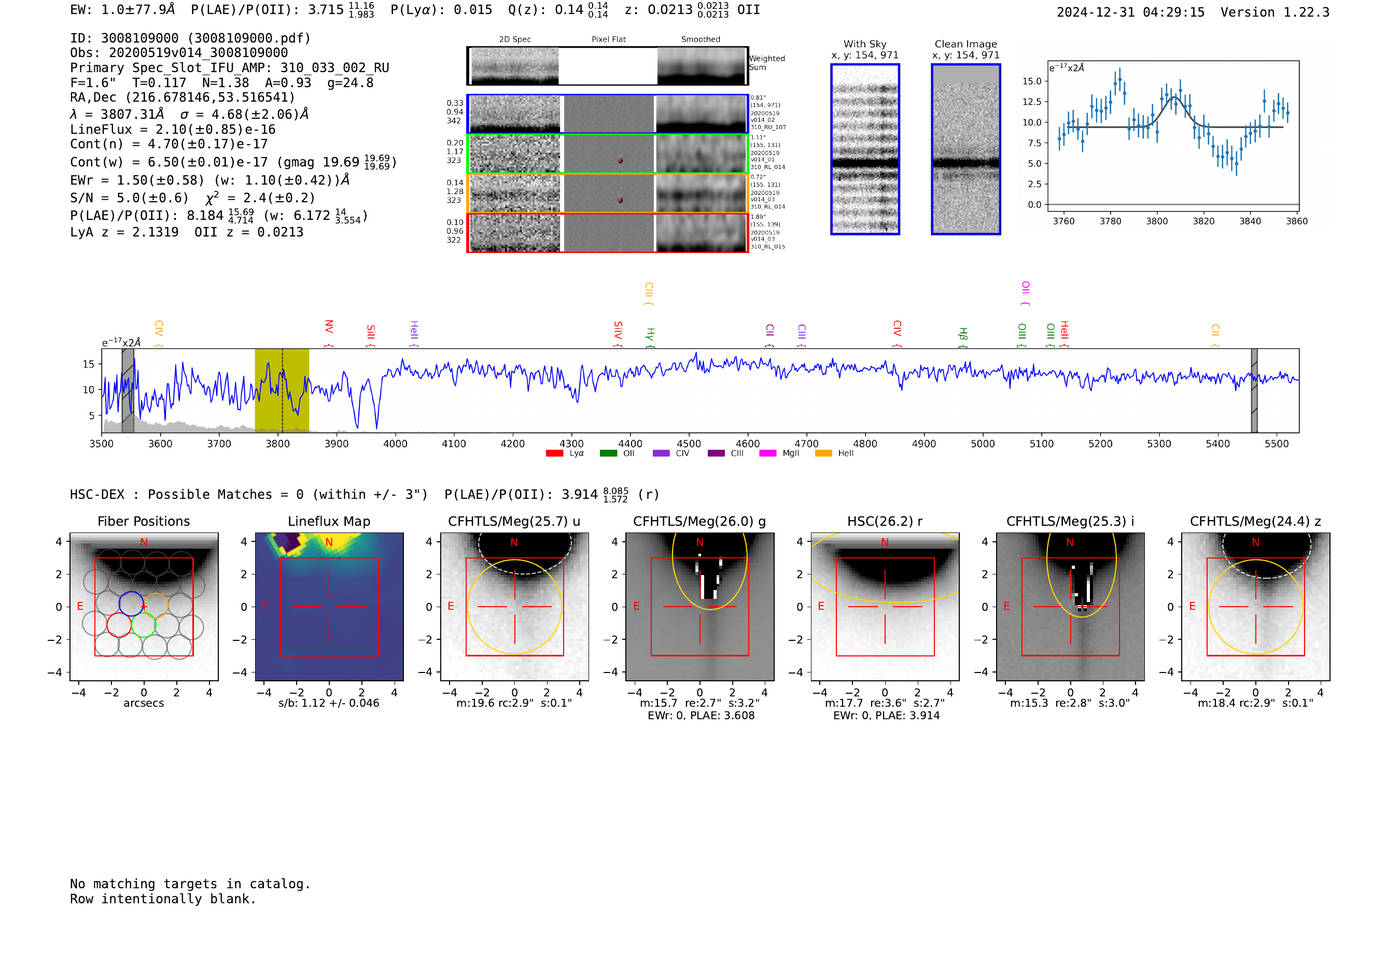
Task: Open the CFHTLS/Meg(24.4) z image
Action: pos(1256,606)
